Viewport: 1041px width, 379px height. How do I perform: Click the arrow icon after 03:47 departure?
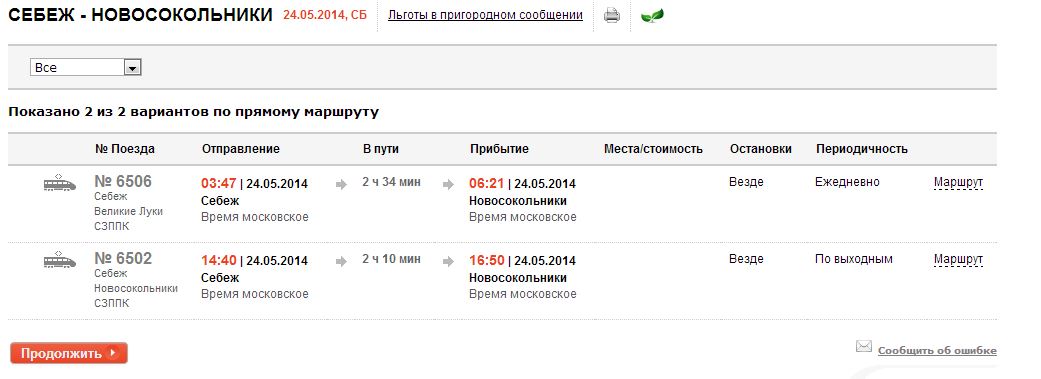pos(341,185)
